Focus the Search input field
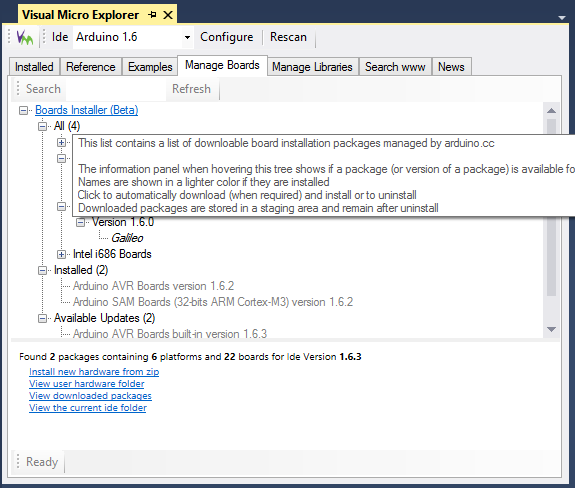Screen dimensions: 575x488 point(116,89)
